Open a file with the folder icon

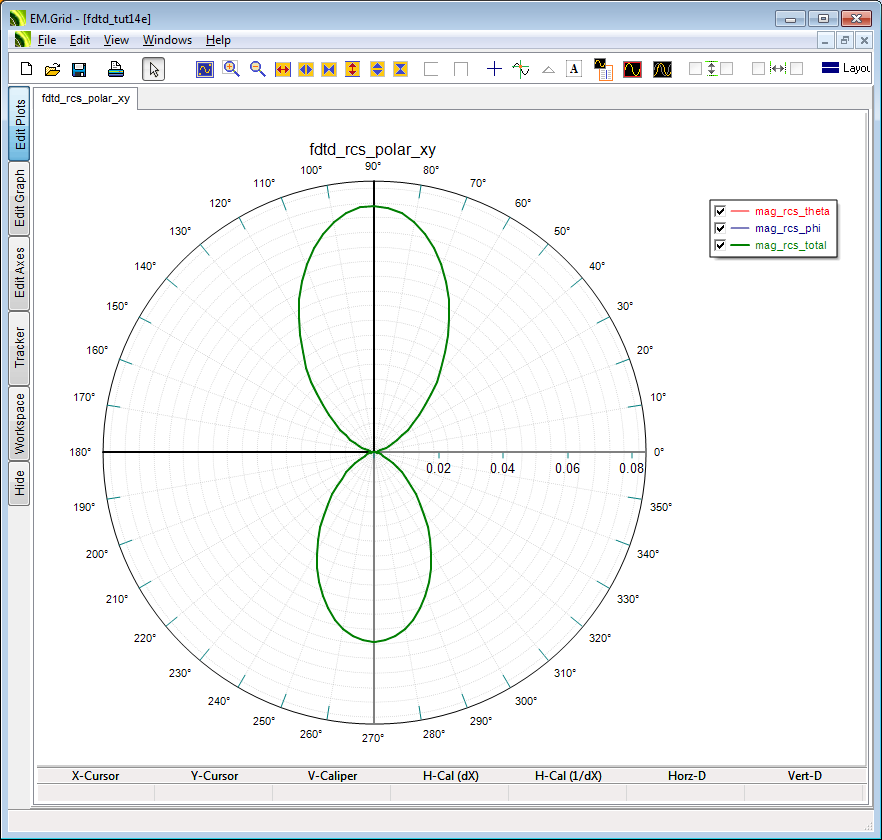tap(53, 69)
